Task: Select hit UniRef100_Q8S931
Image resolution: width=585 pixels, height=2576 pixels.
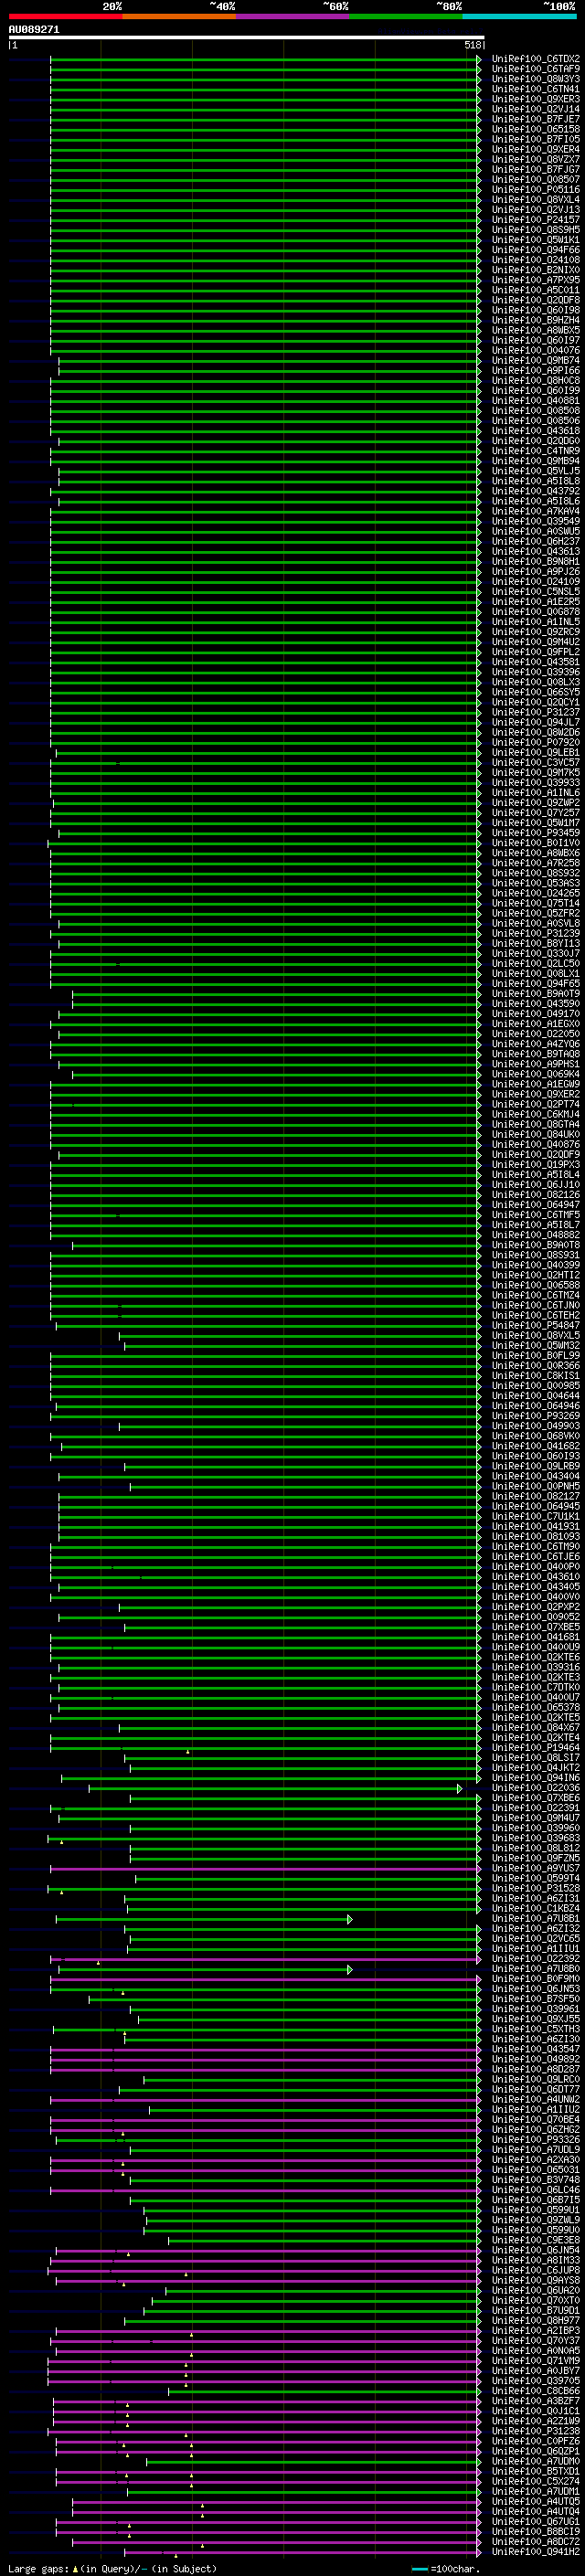Action: point(536,1255)
